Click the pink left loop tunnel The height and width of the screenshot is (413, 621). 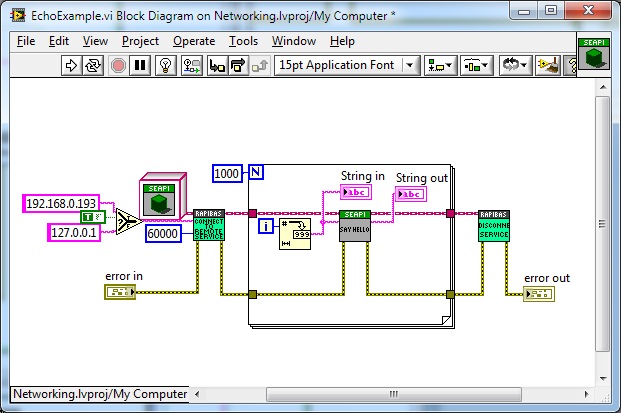tap(253, 213)
